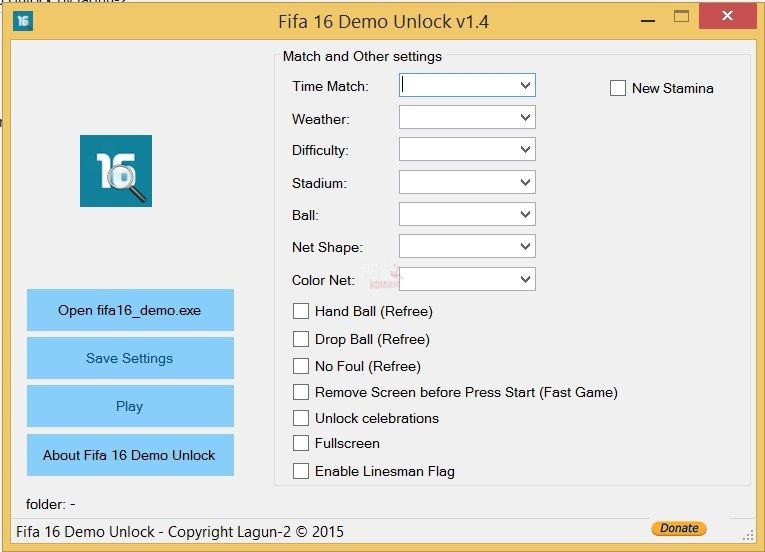This screenshot has width=765, height=552.
Task: Tick the Hand Ball (Refree) checkbox
Action: pyautogui.click(x=301, y=311)
